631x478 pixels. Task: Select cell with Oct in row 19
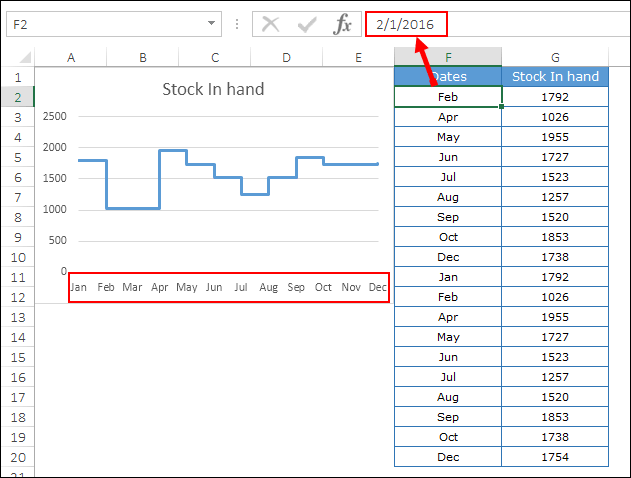click(448, 437)
